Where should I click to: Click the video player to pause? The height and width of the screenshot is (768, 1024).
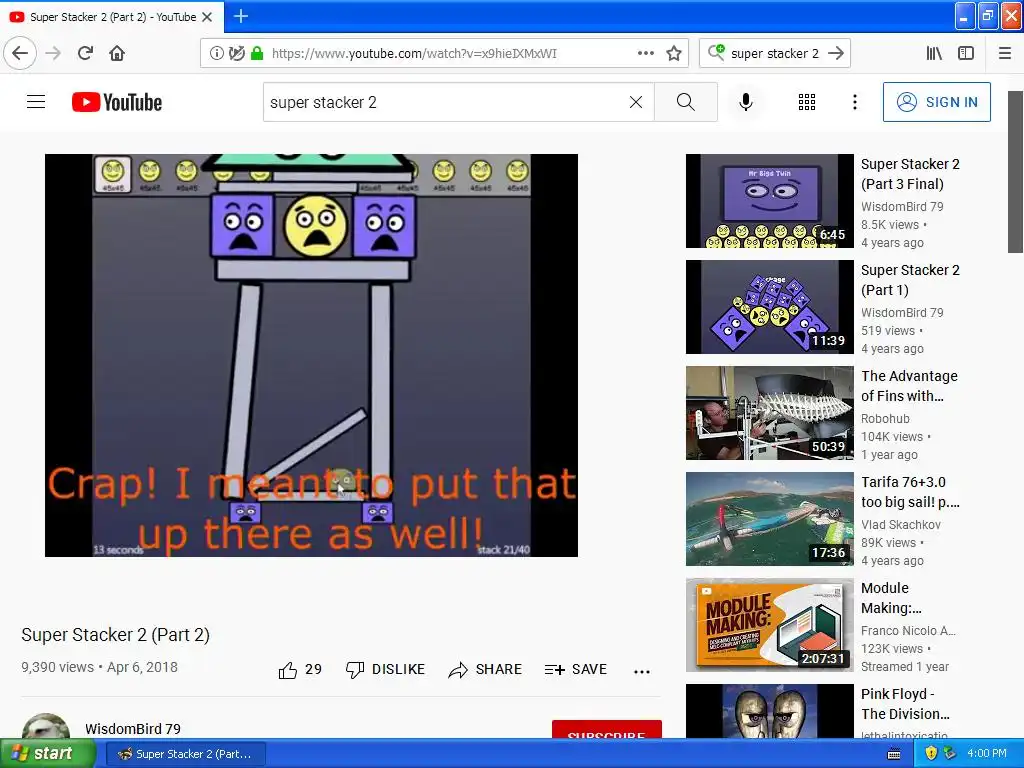click(312, 355)
